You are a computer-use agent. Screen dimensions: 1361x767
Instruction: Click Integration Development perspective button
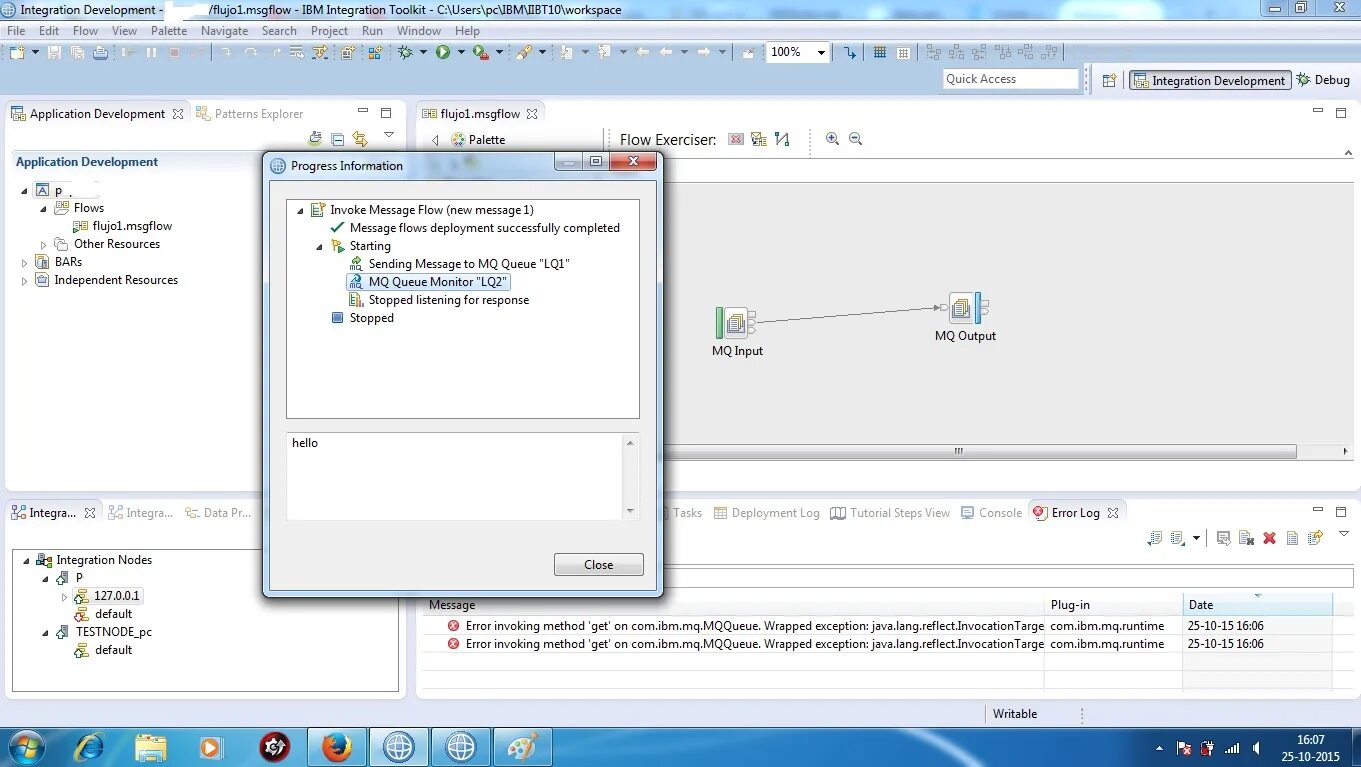click(x=1209, y=80)
